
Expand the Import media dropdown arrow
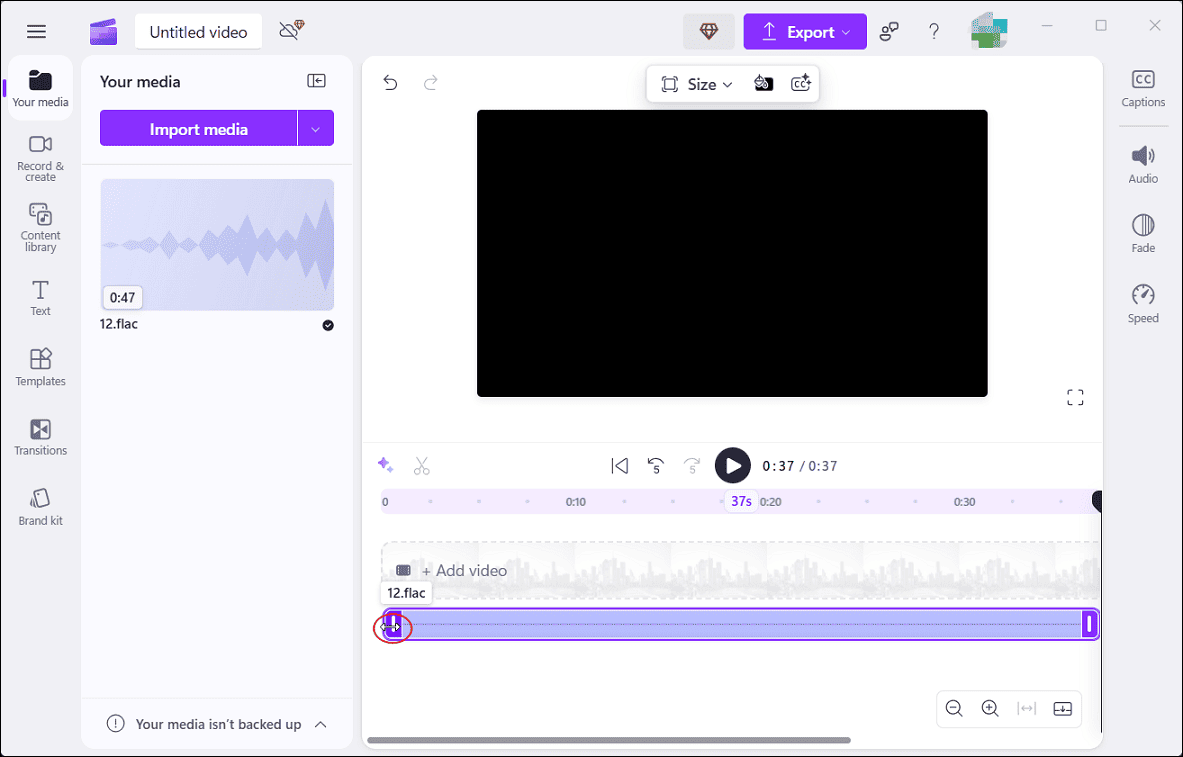[316, 128]
